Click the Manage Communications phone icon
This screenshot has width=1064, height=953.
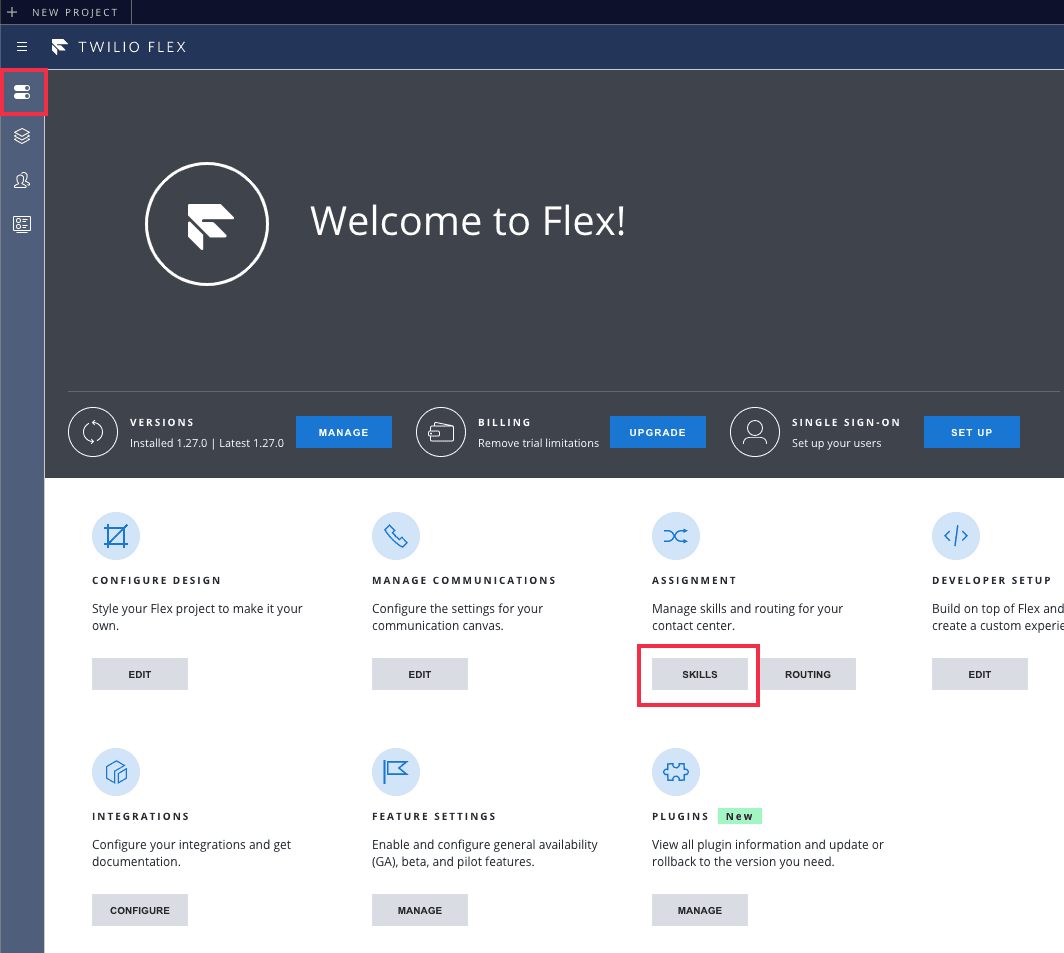click(x=396, y=535)
